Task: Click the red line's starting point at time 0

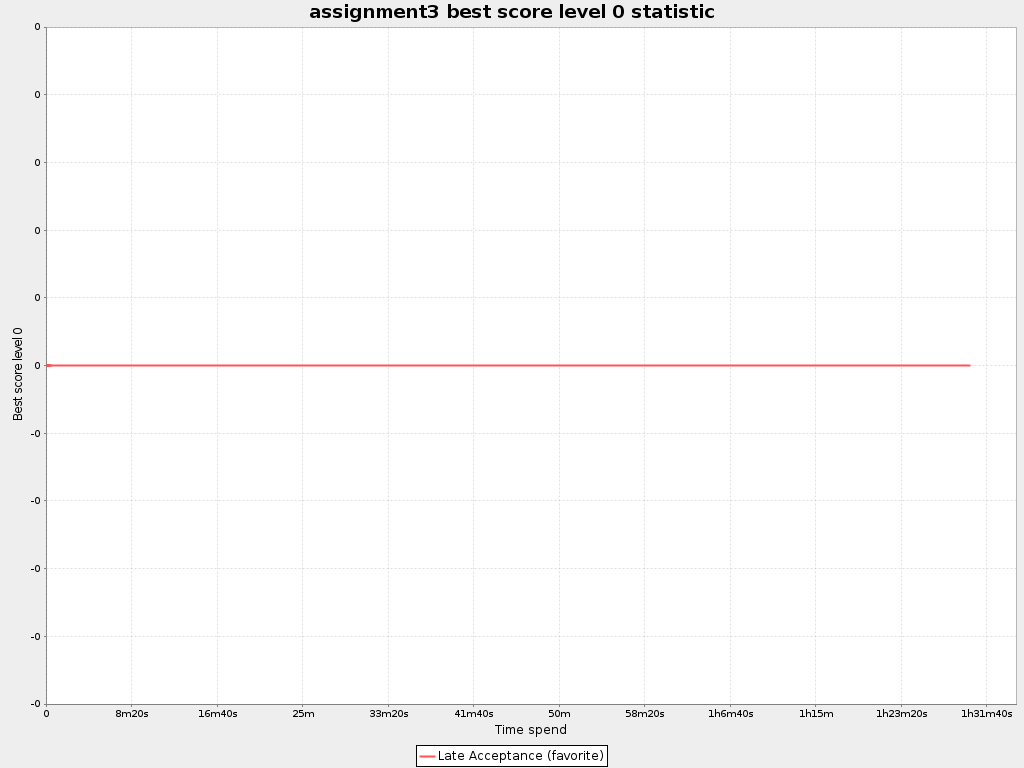Action: pos(47,365)
